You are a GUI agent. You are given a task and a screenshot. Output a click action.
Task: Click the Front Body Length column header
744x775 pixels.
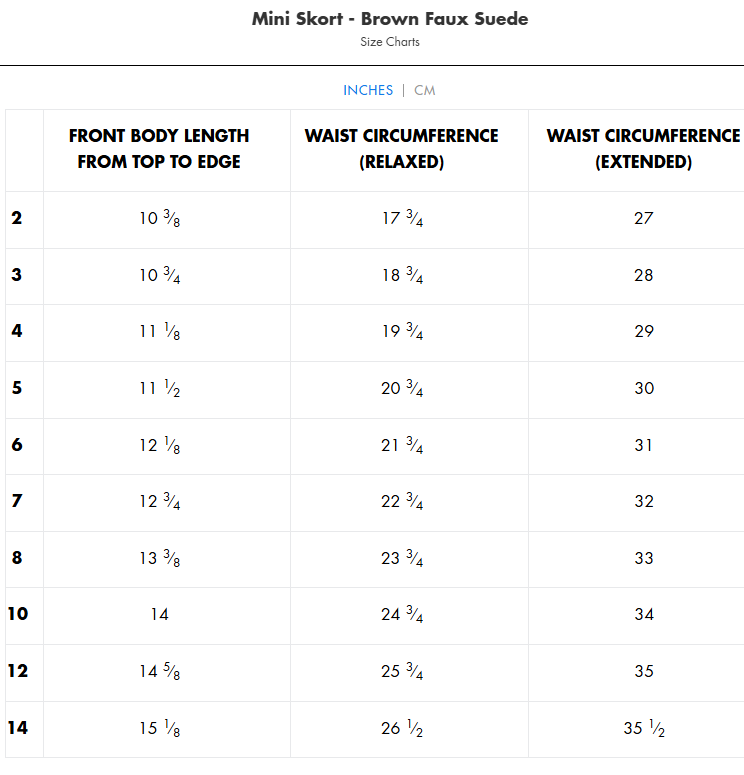[x=159, y=149]
